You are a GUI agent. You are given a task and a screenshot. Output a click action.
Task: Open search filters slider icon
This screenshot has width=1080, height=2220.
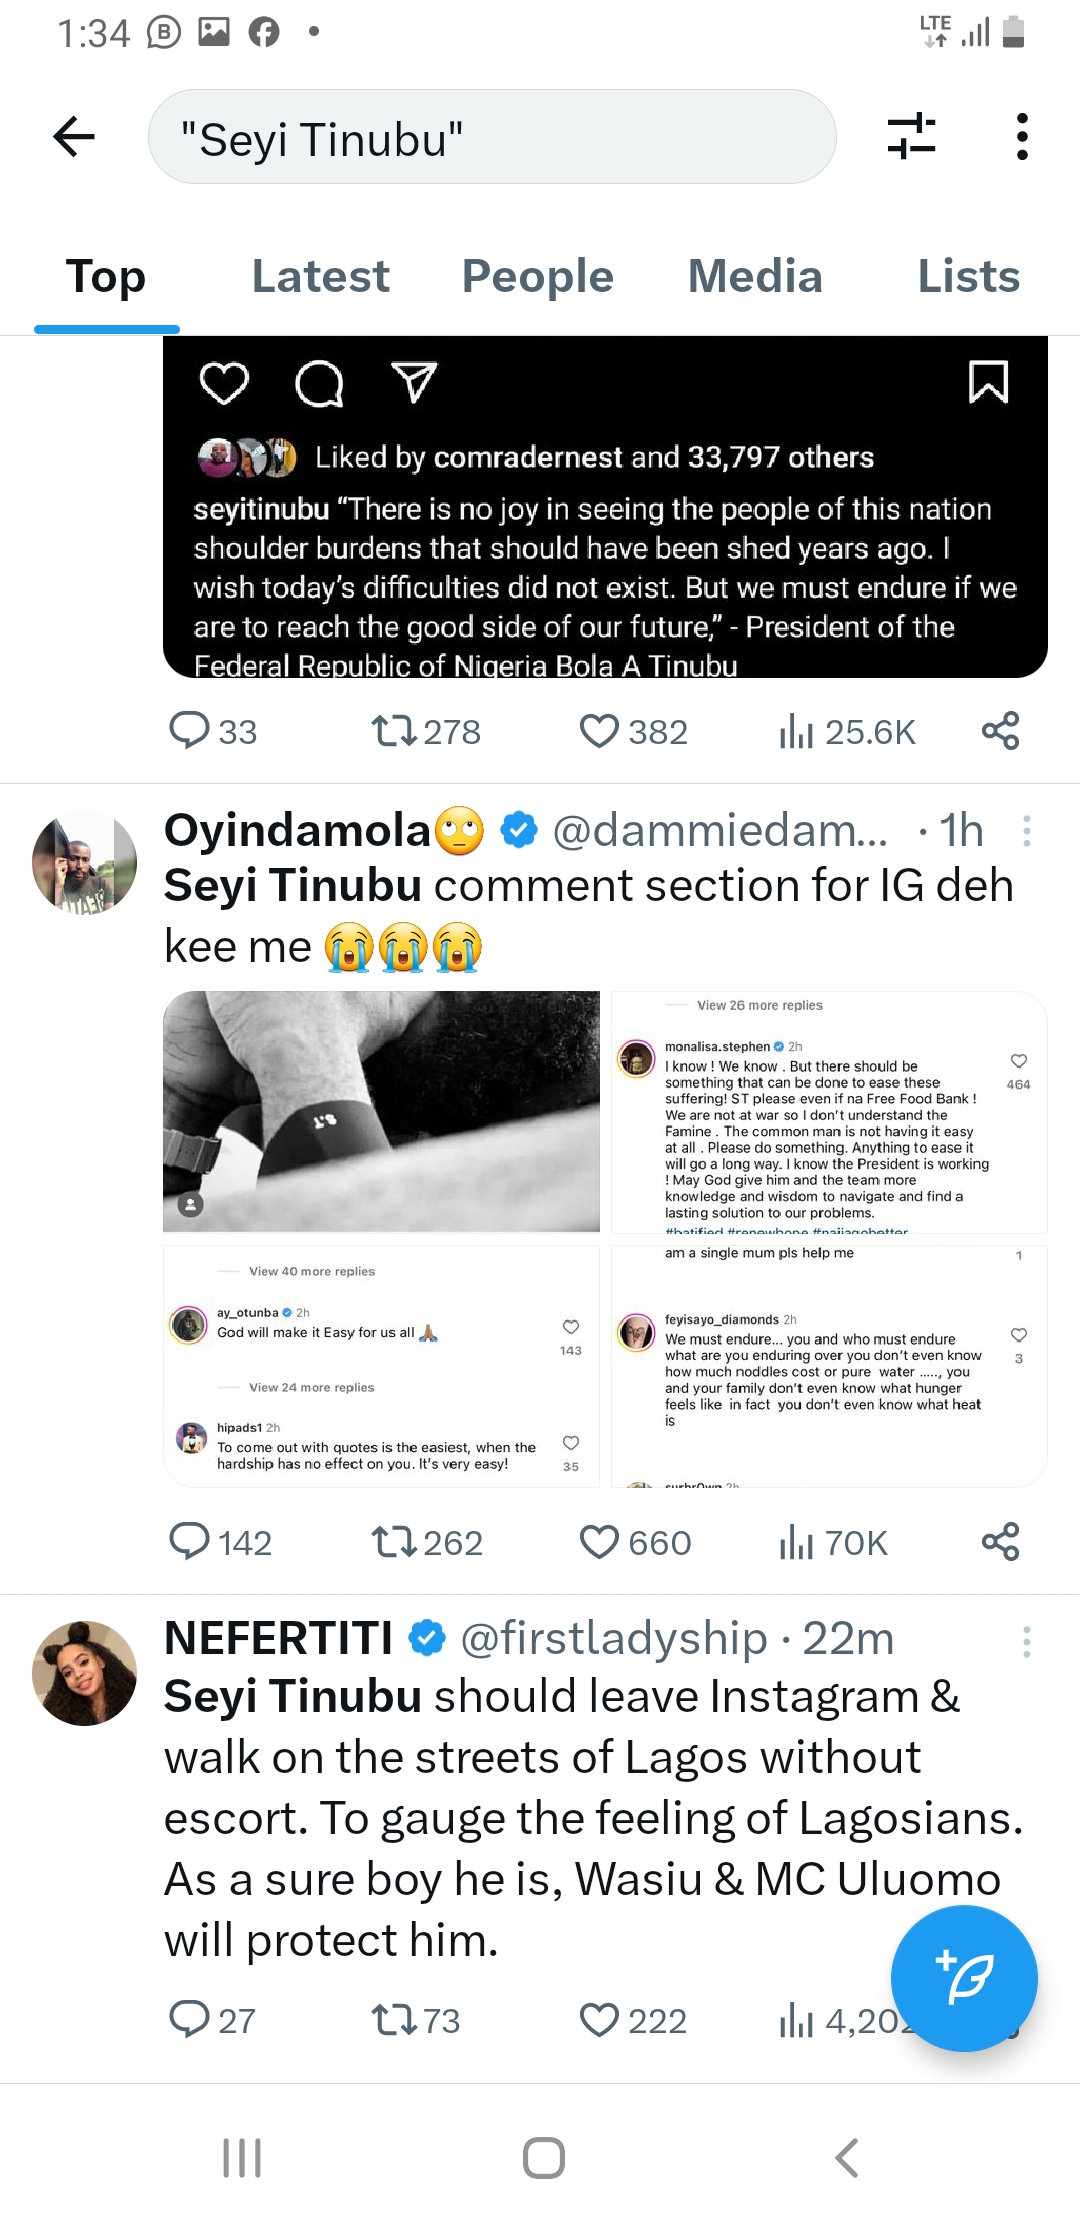point(911,137)
